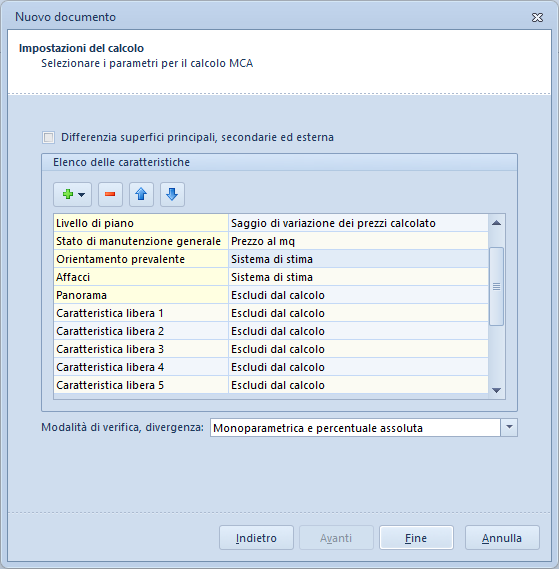Expand the Modalità di verifica dropdown arrow

(509, 427)
